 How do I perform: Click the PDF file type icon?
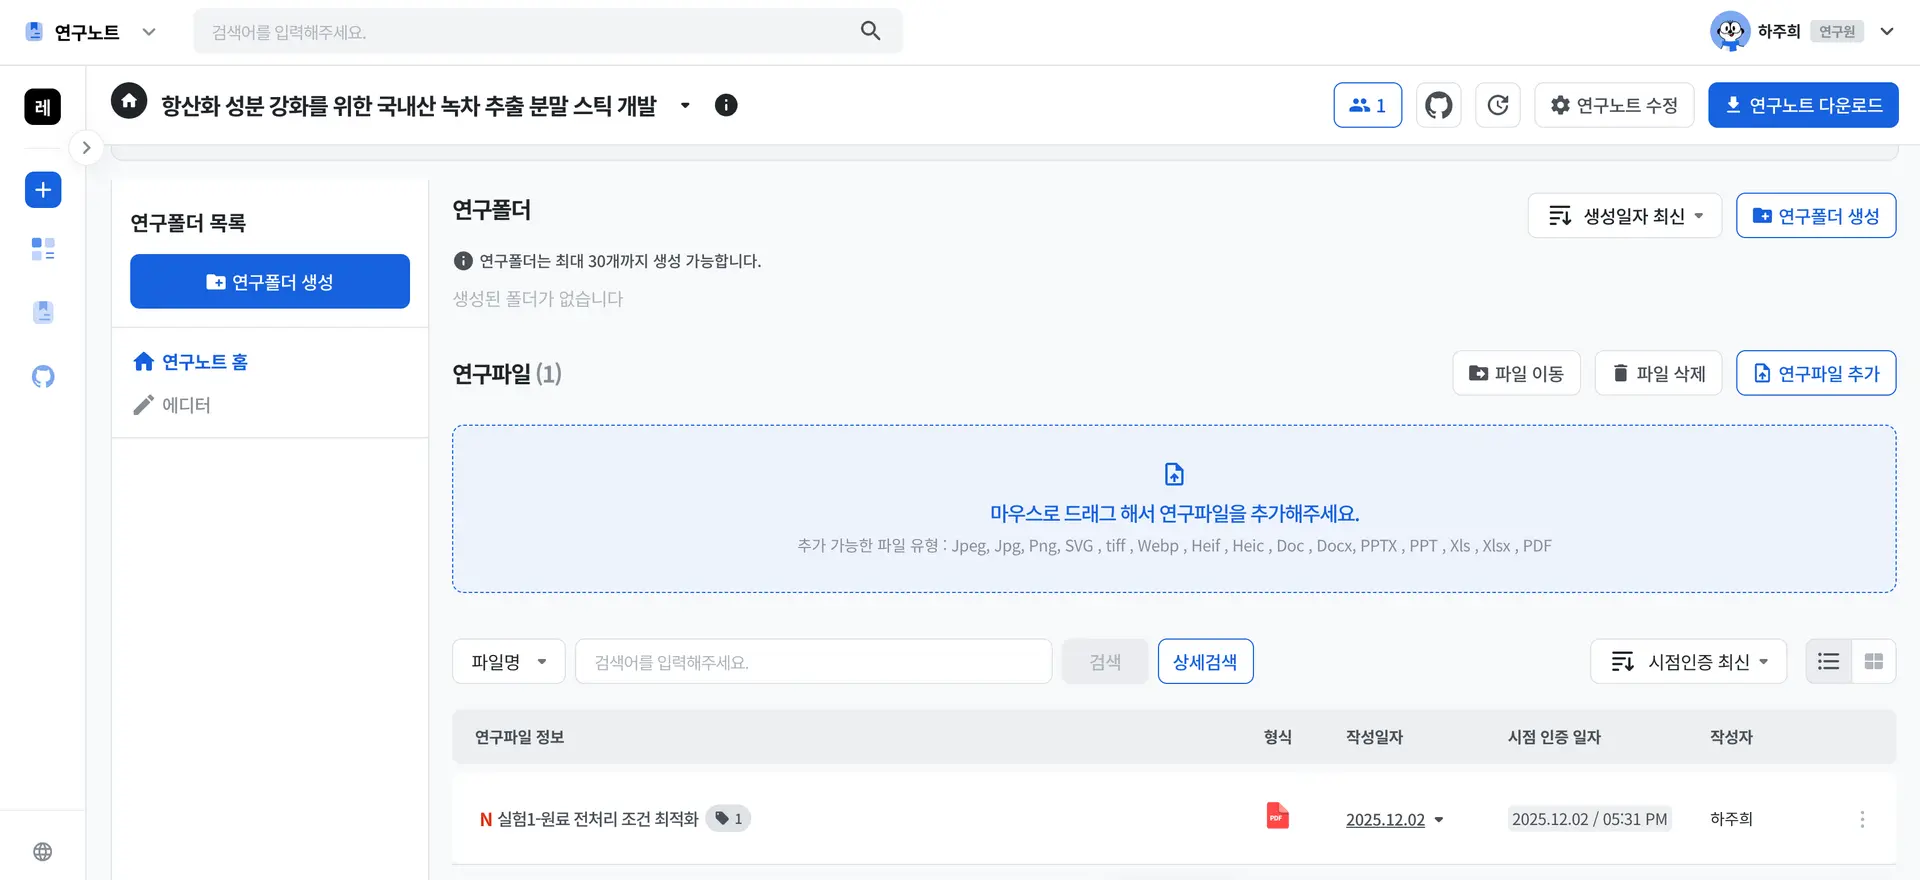click(1277, 816)
